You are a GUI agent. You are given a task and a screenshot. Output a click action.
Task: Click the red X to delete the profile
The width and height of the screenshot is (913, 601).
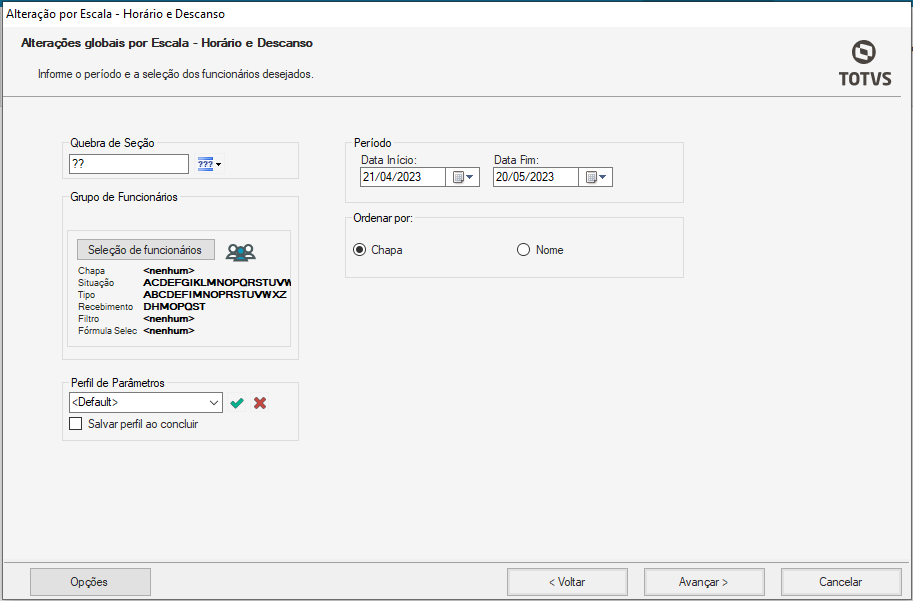260,403
